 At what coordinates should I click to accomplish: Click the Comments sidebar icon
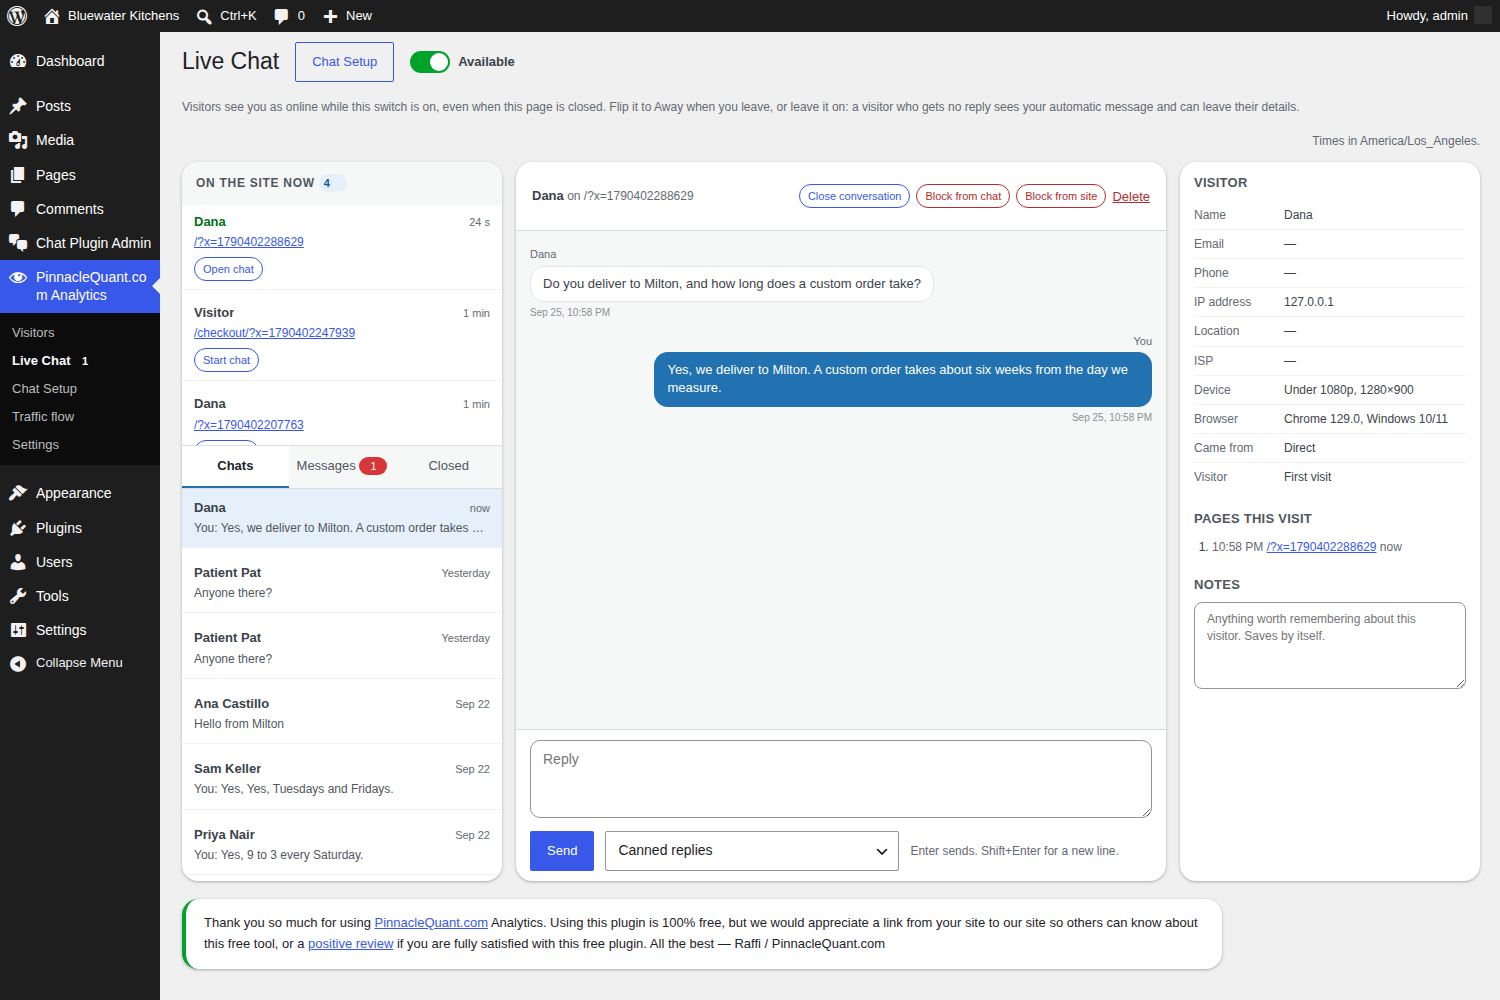18,209
